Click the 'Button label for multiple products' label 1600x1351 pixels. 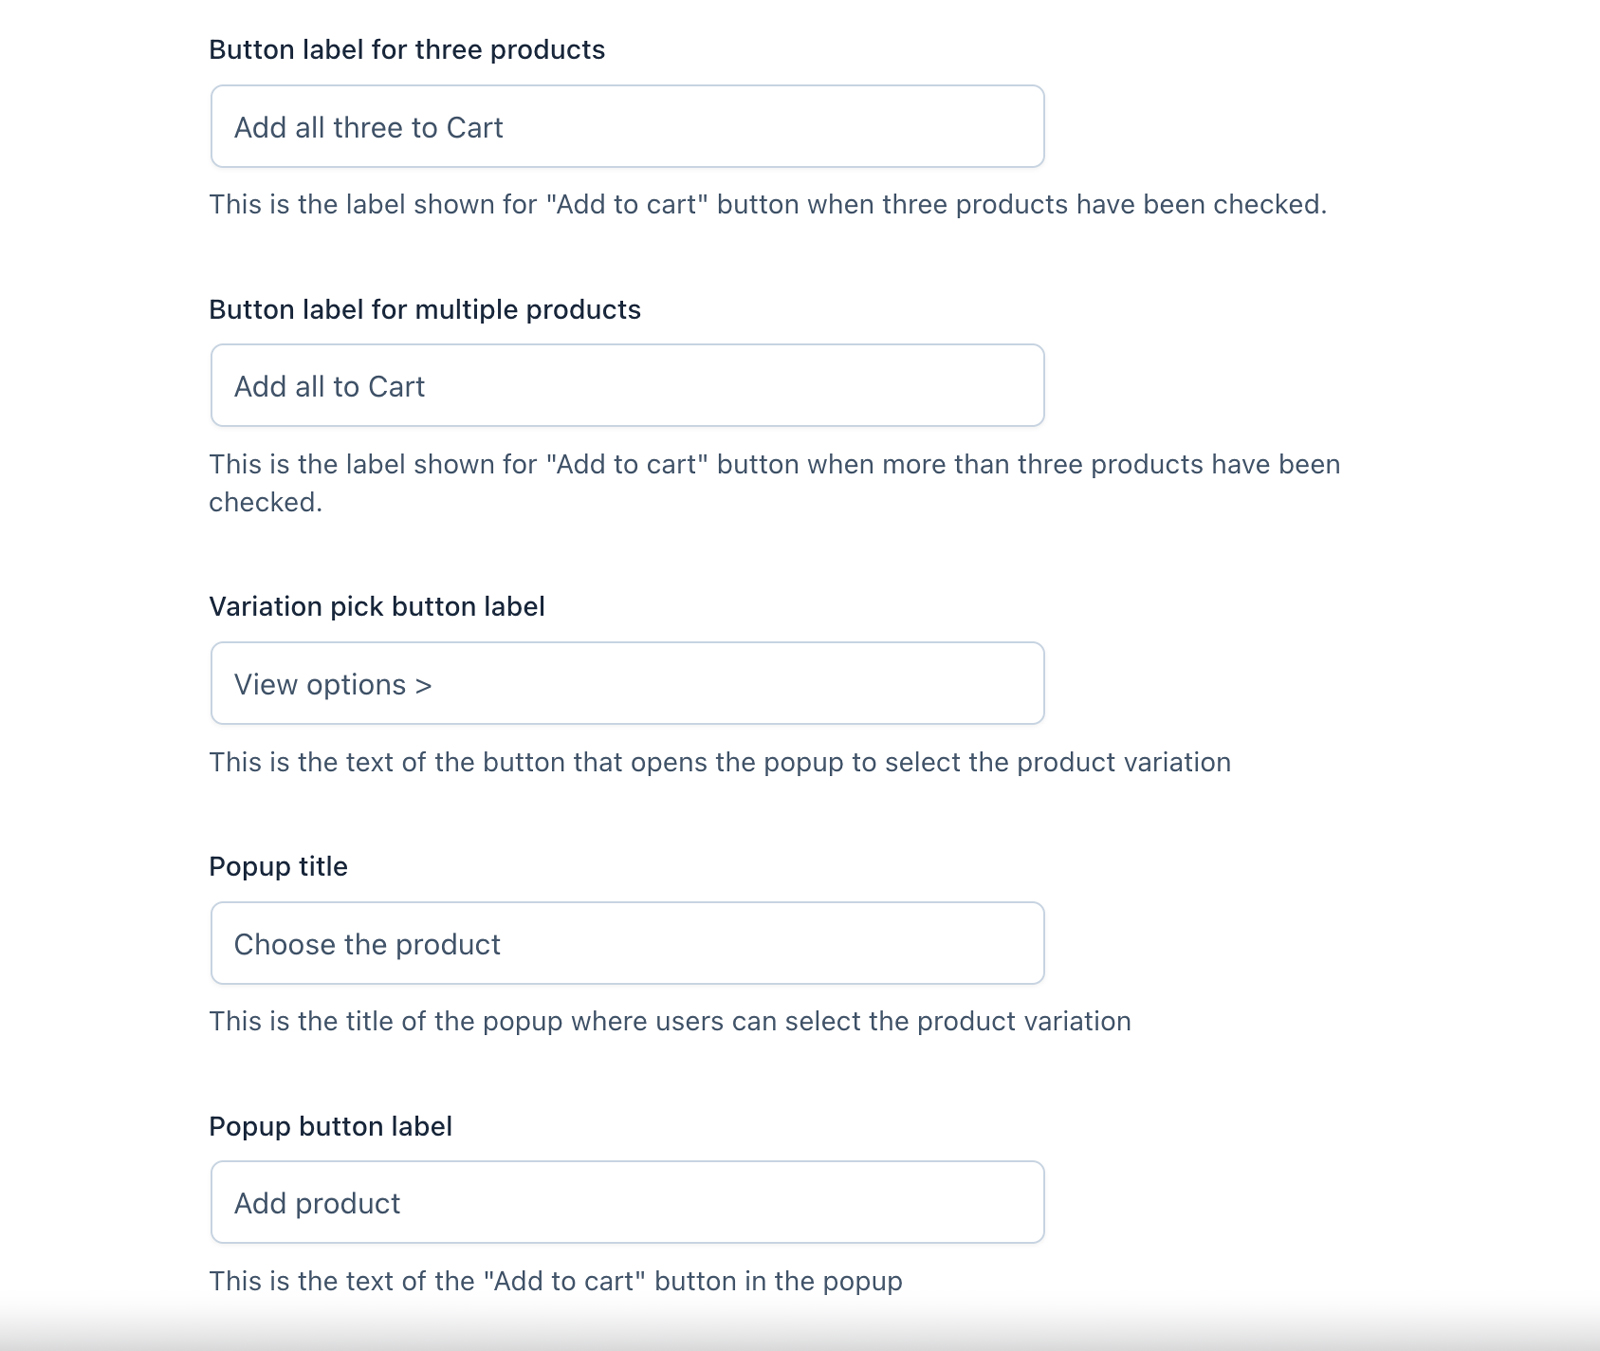tap(424, 310)
